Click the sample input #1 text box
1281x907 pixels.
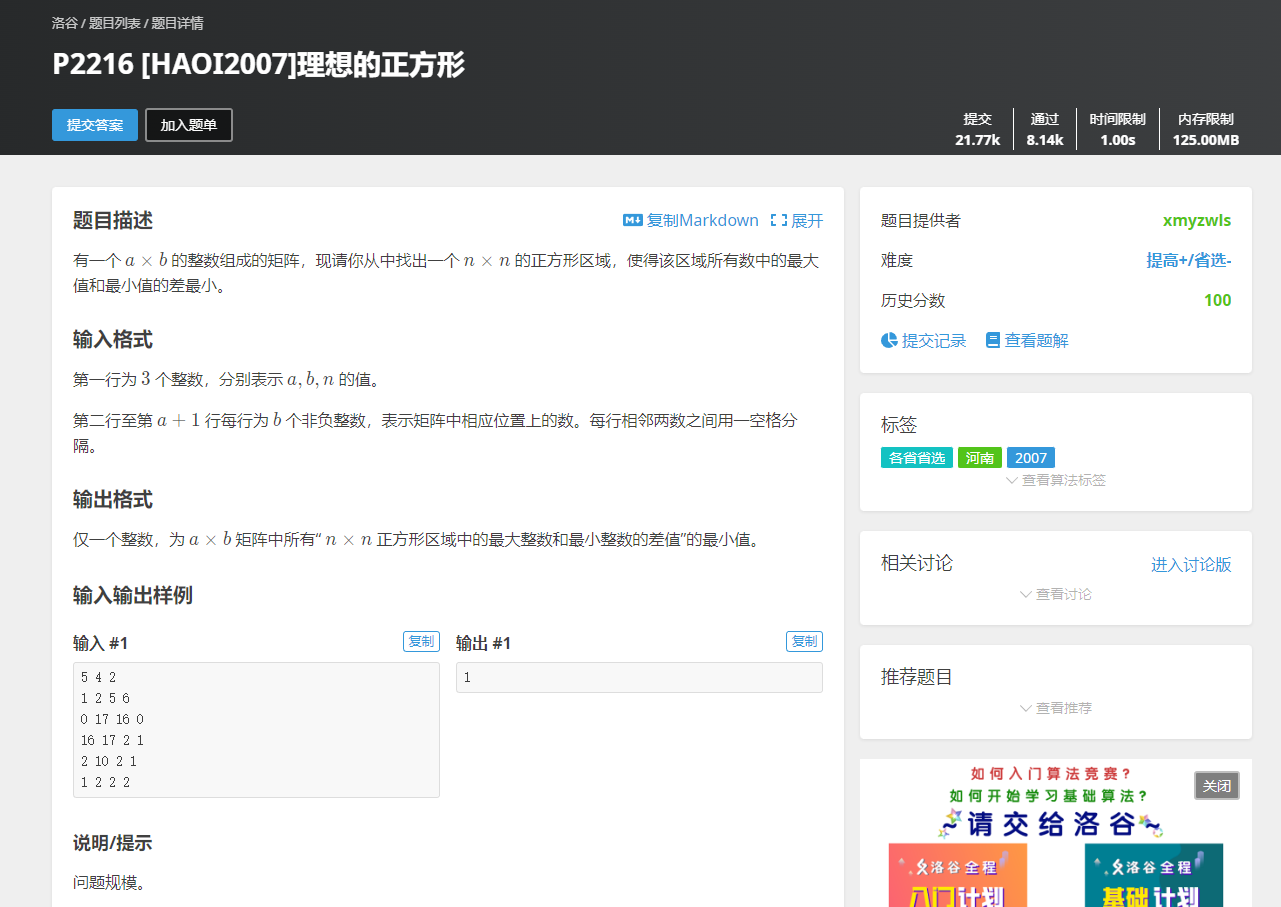(x=256, y=730)
